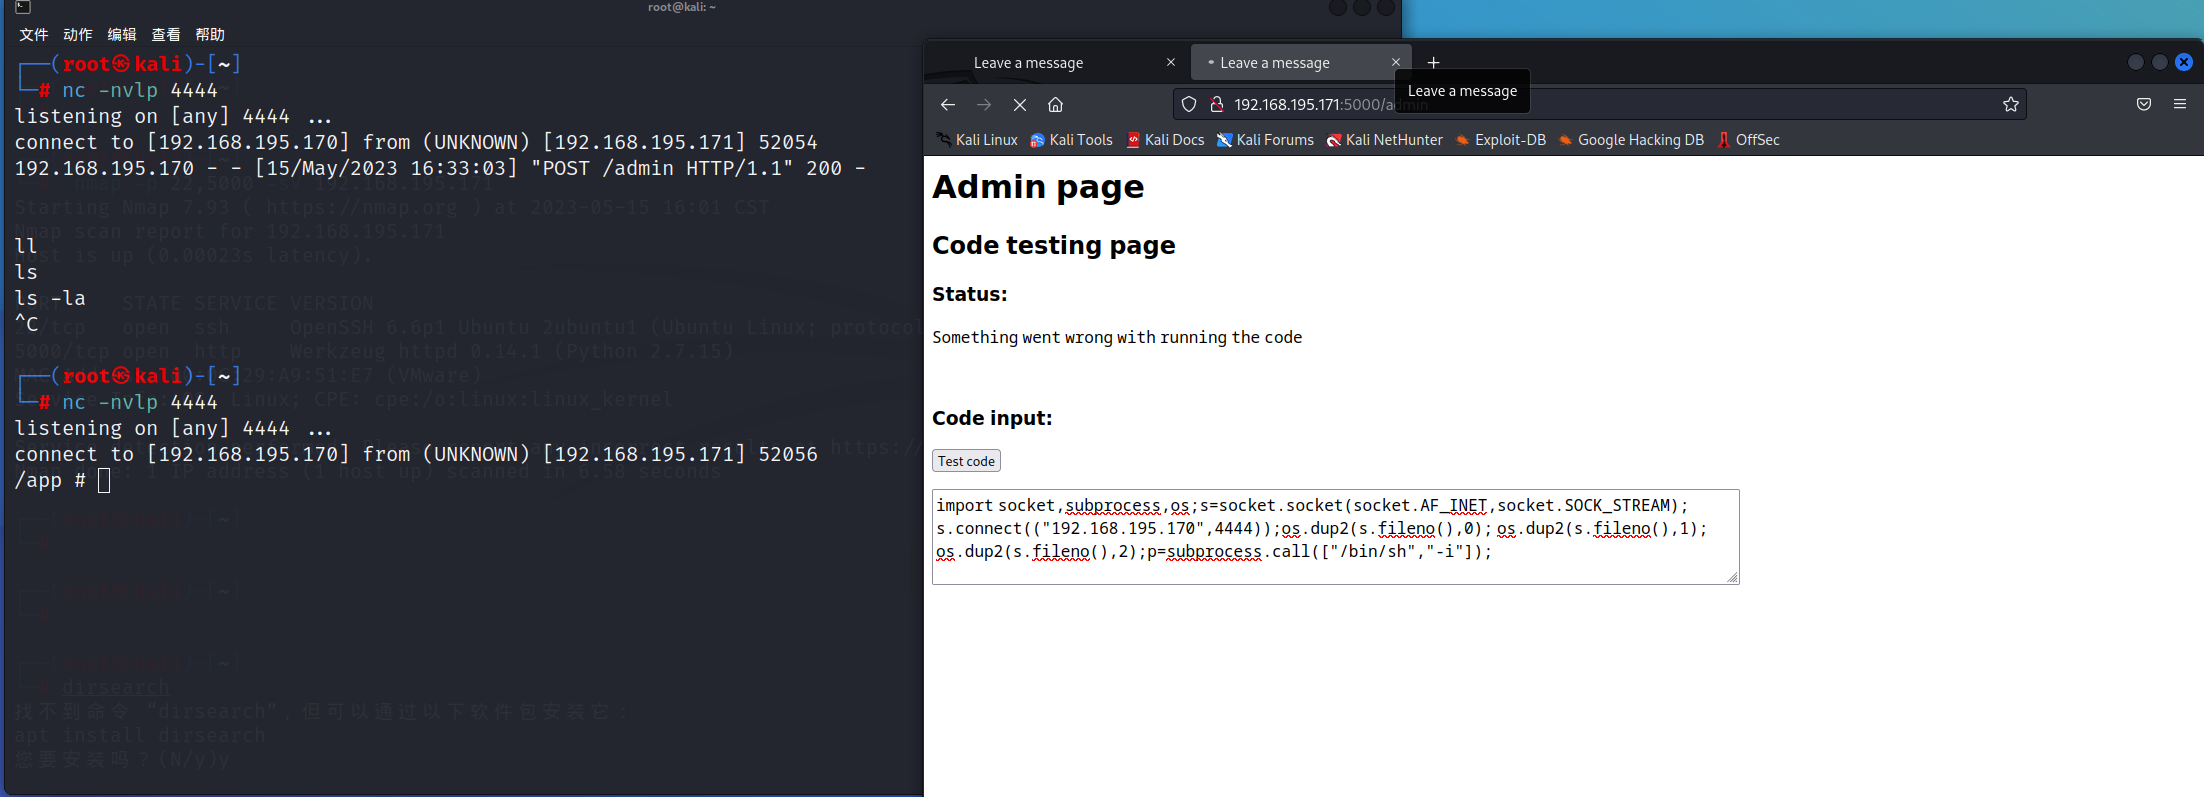
Task: Open the Firefox home page icon
Action: click(1055, 104)
